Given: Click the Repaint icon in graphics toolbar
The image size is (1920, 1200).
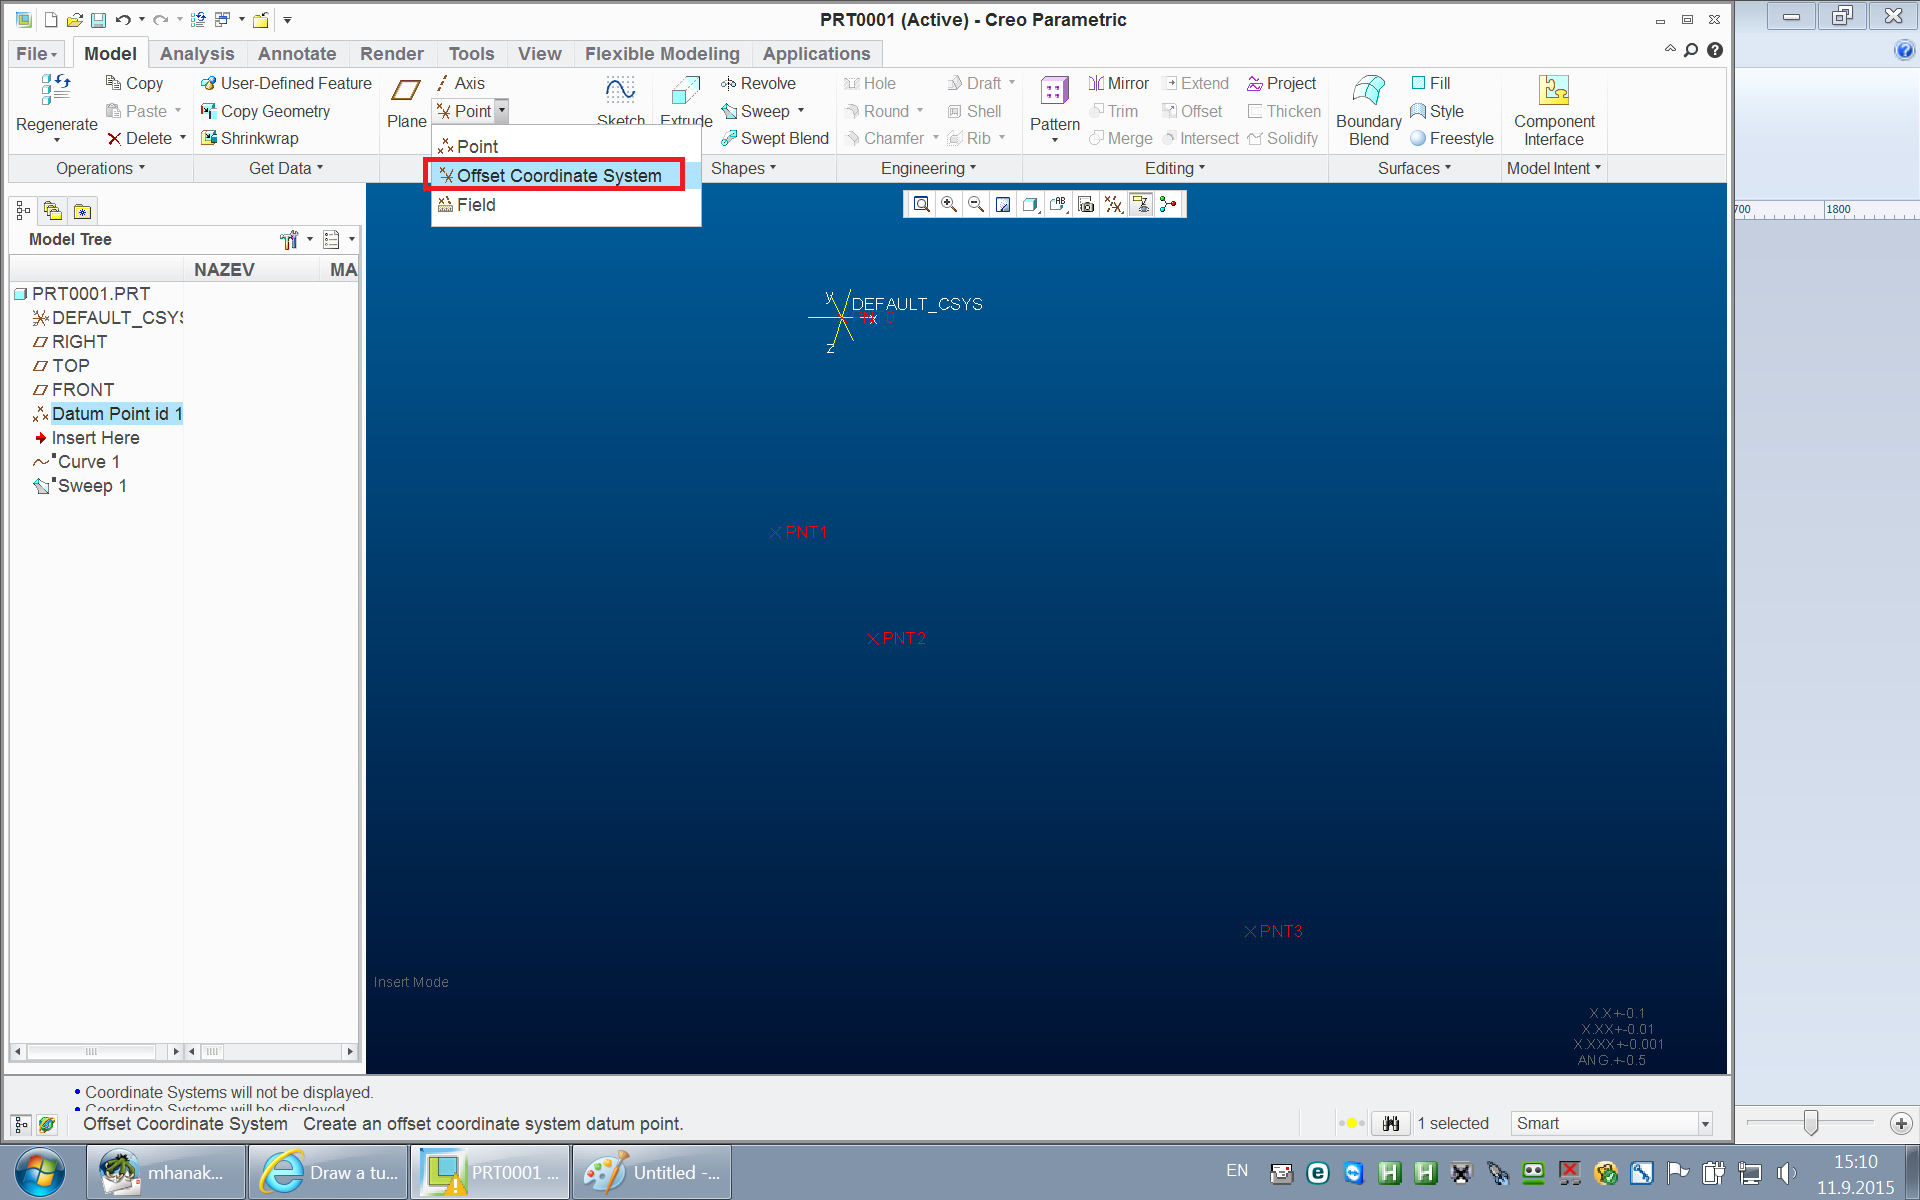Looking at the screenshot, I should pyautogui.click(x=1003, y=204).
